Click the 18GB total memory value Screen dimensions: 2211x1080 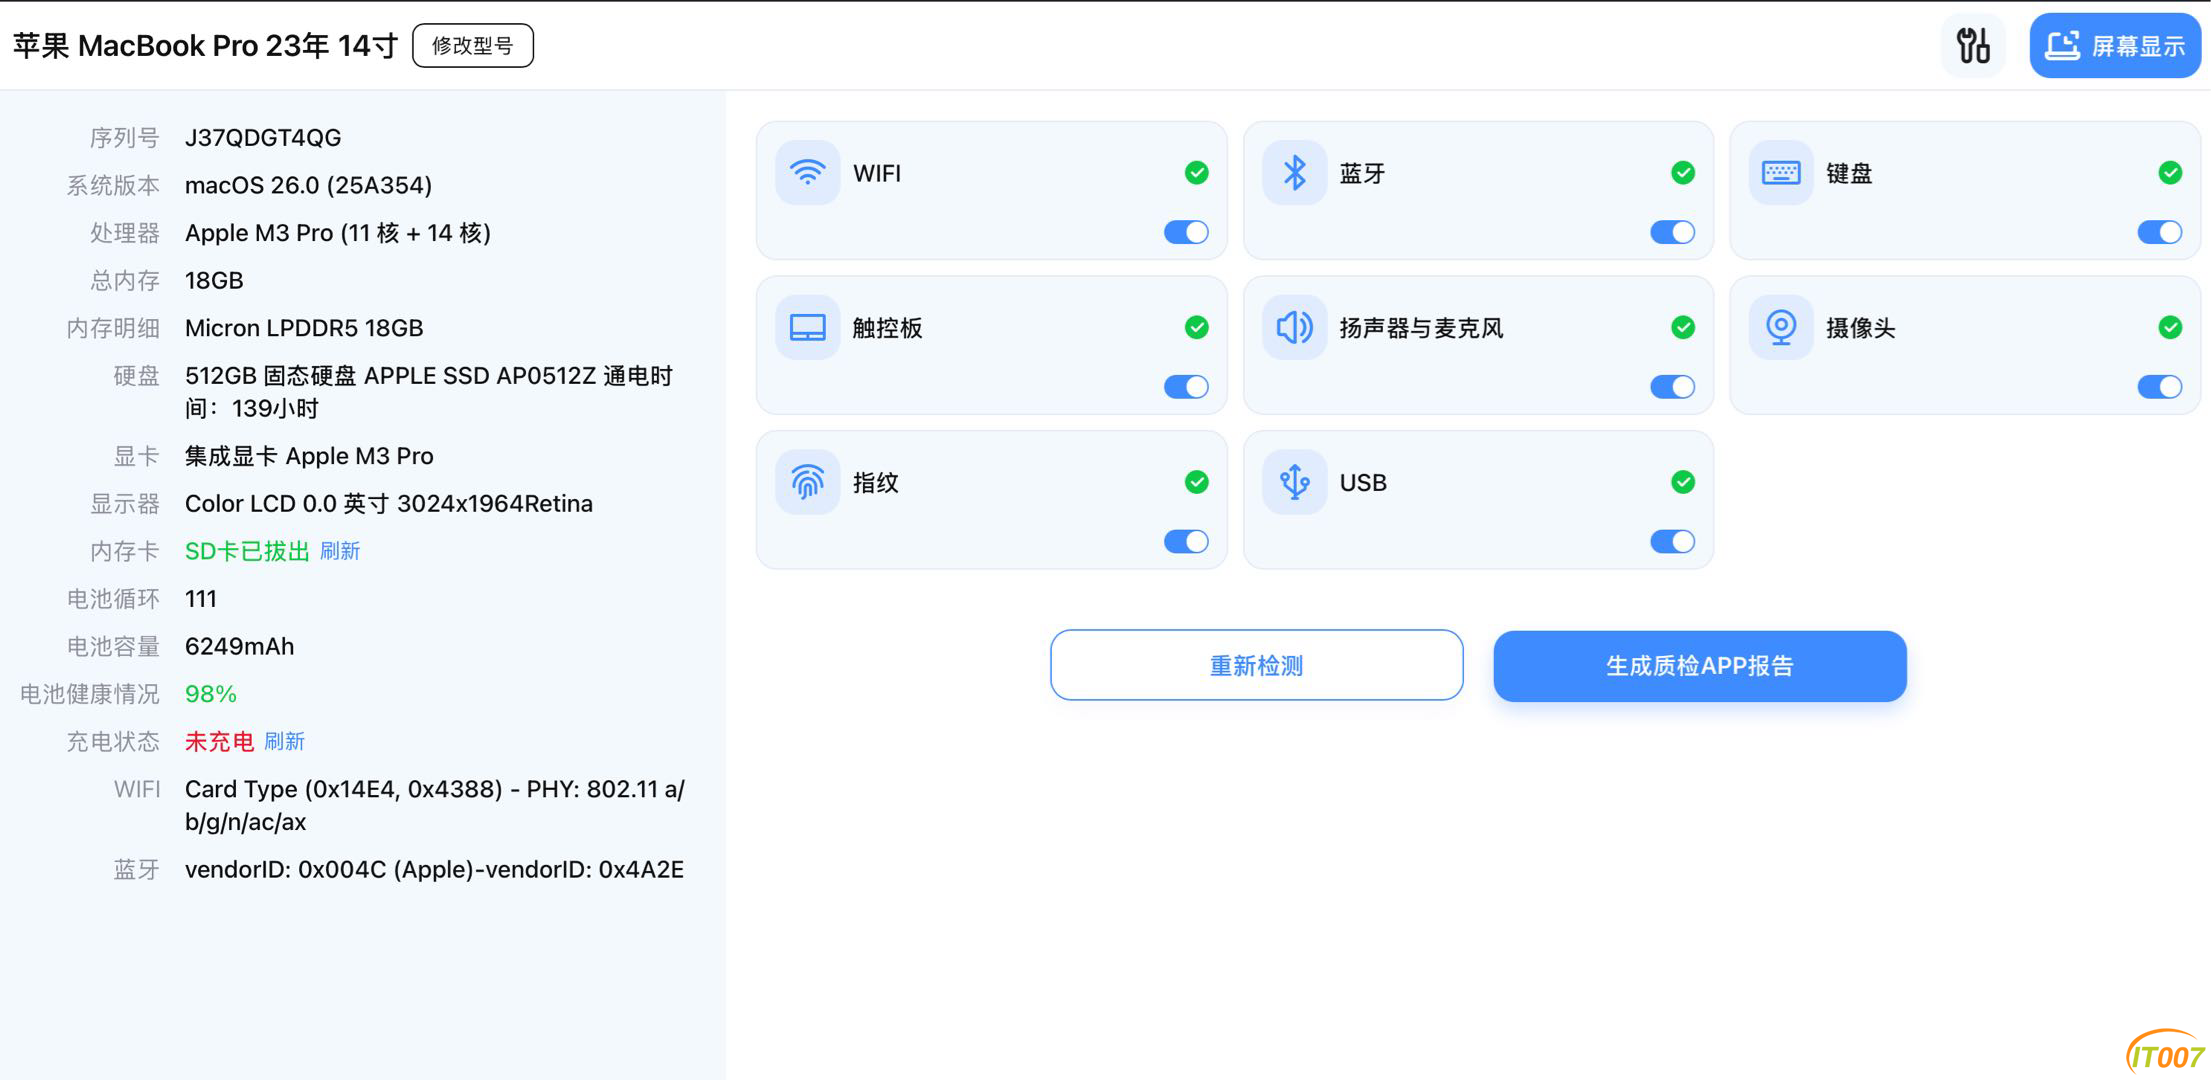click(214, 281)
